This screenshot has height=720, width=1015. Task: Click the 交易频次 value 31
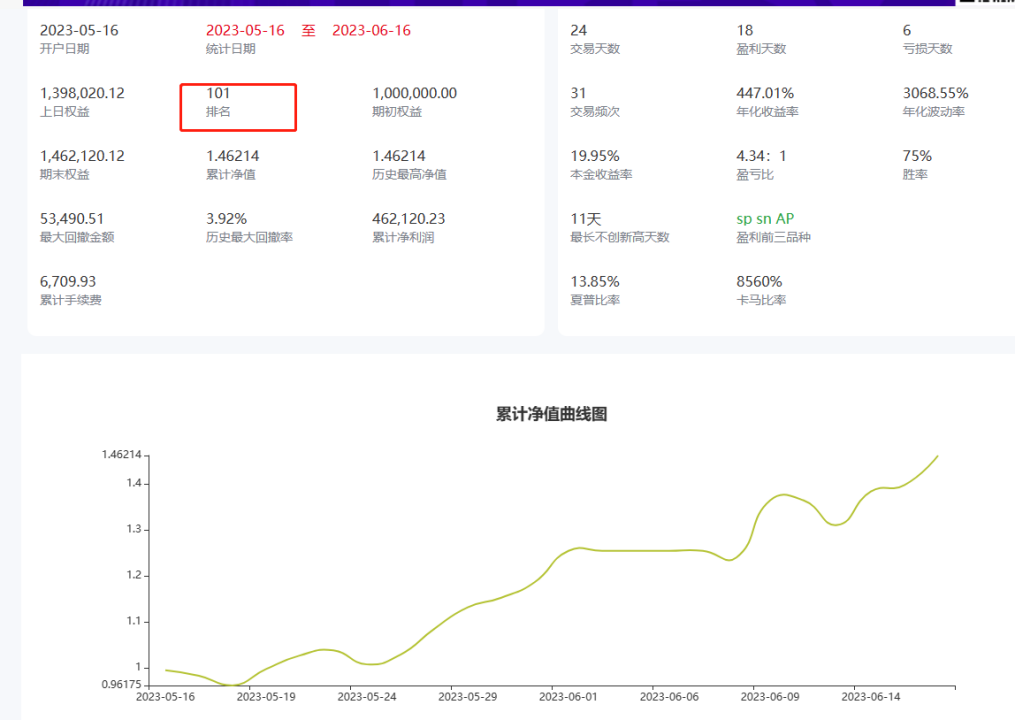click(x=578, y=93)
